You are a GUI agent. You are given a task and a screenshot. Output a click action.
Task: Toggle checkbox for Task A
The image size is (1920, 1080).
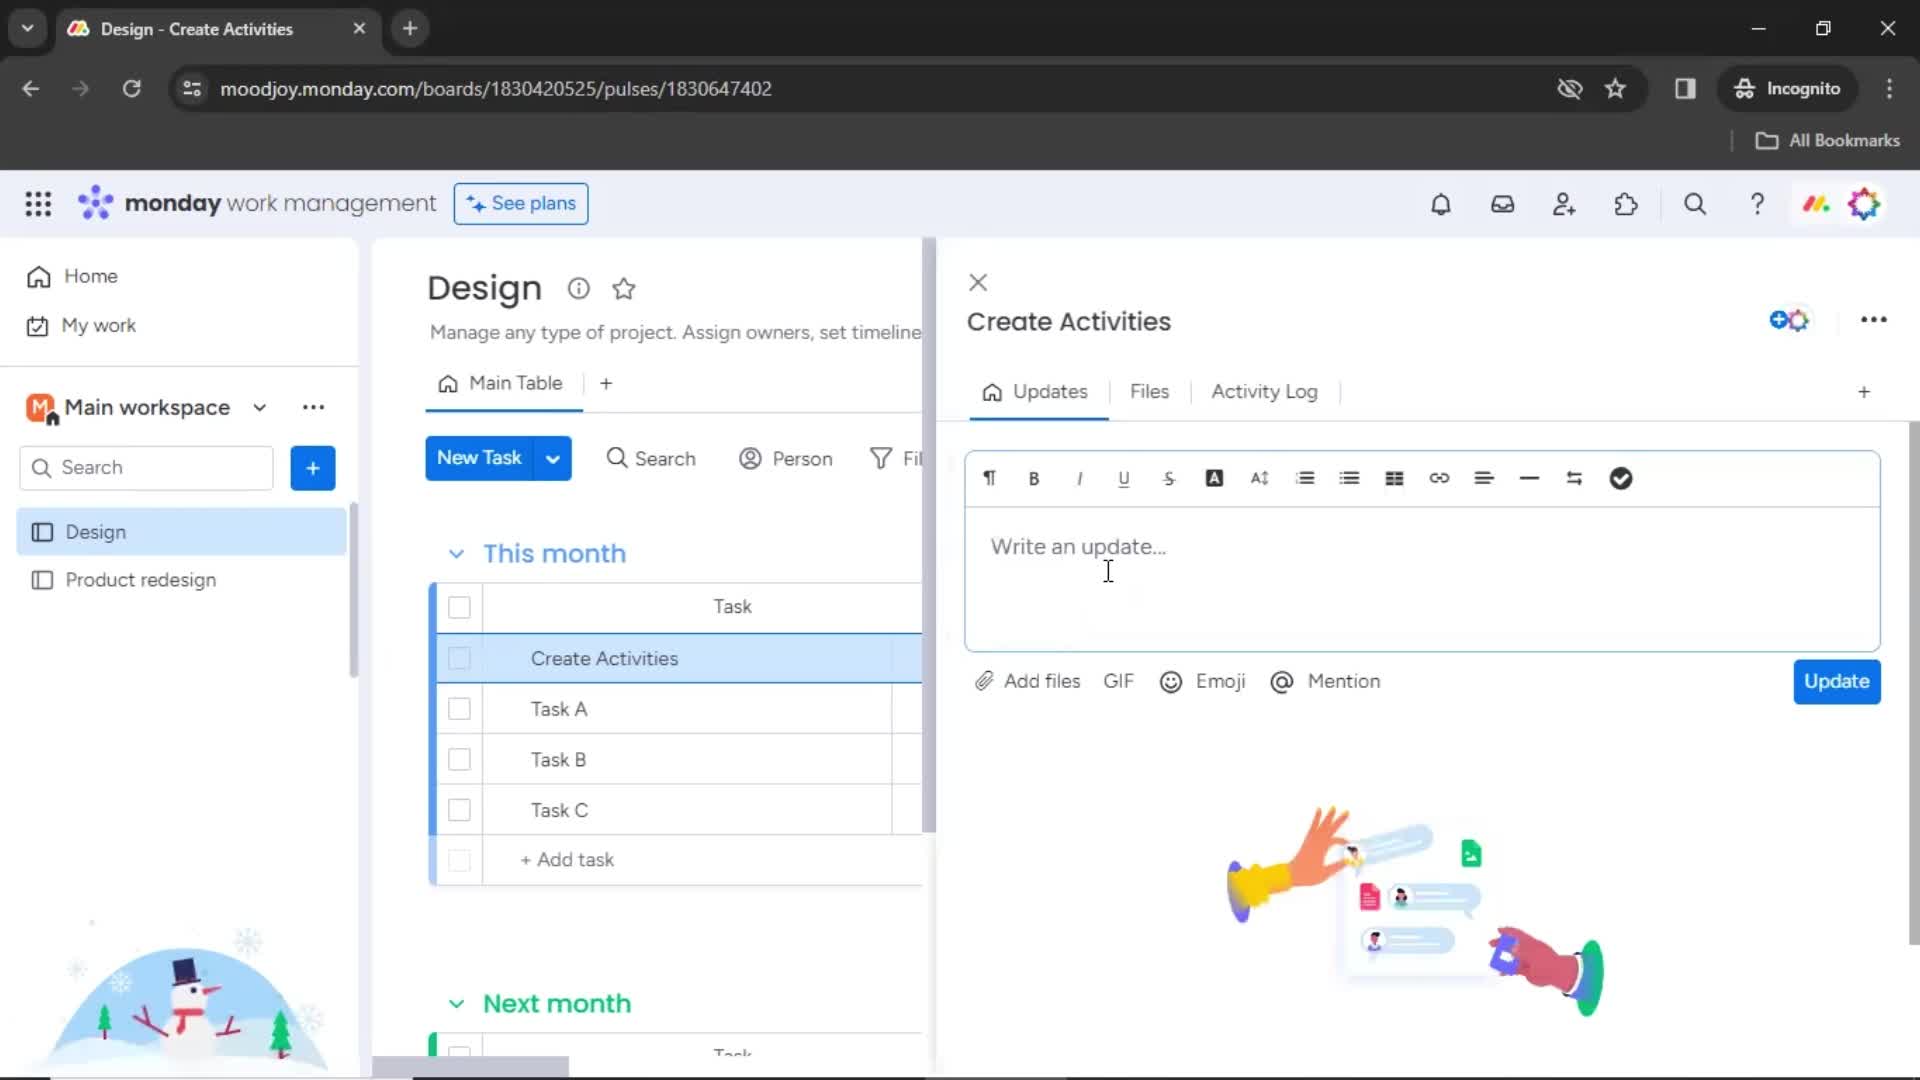tap(460, 709)
